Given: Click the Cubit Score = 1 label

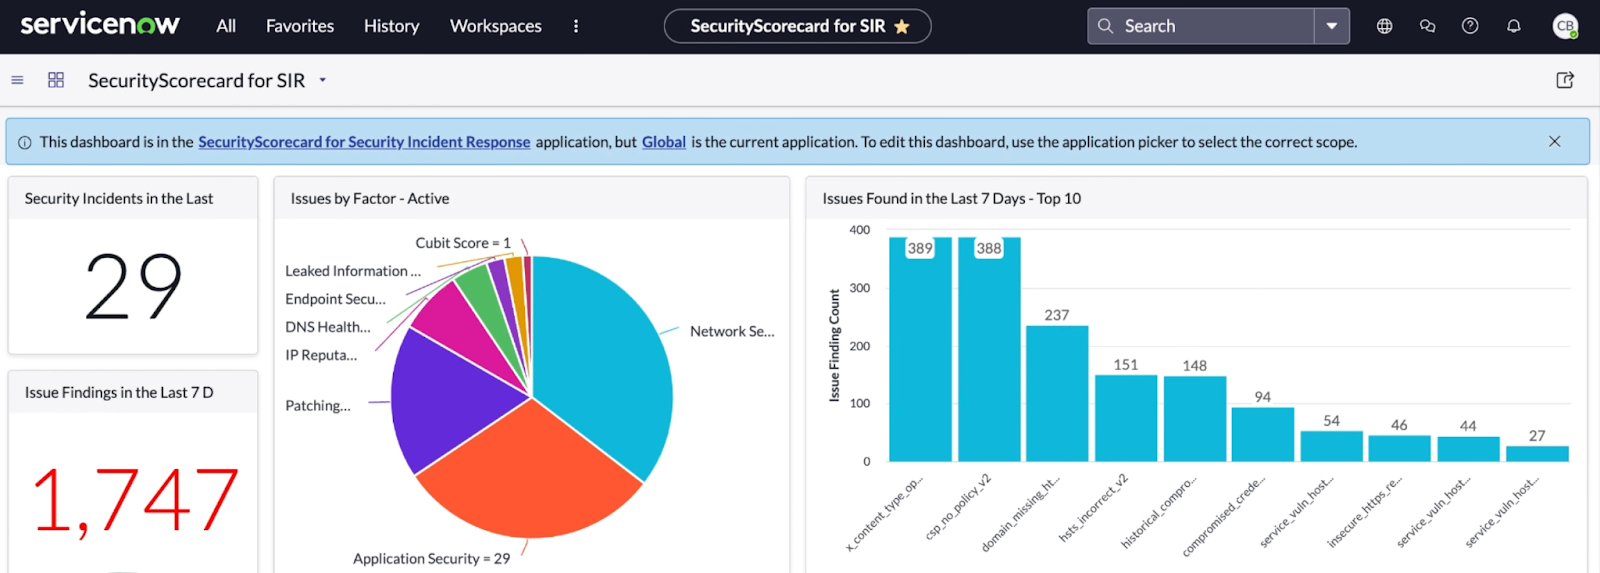Looking at the screenshot, I should point(463,242).
